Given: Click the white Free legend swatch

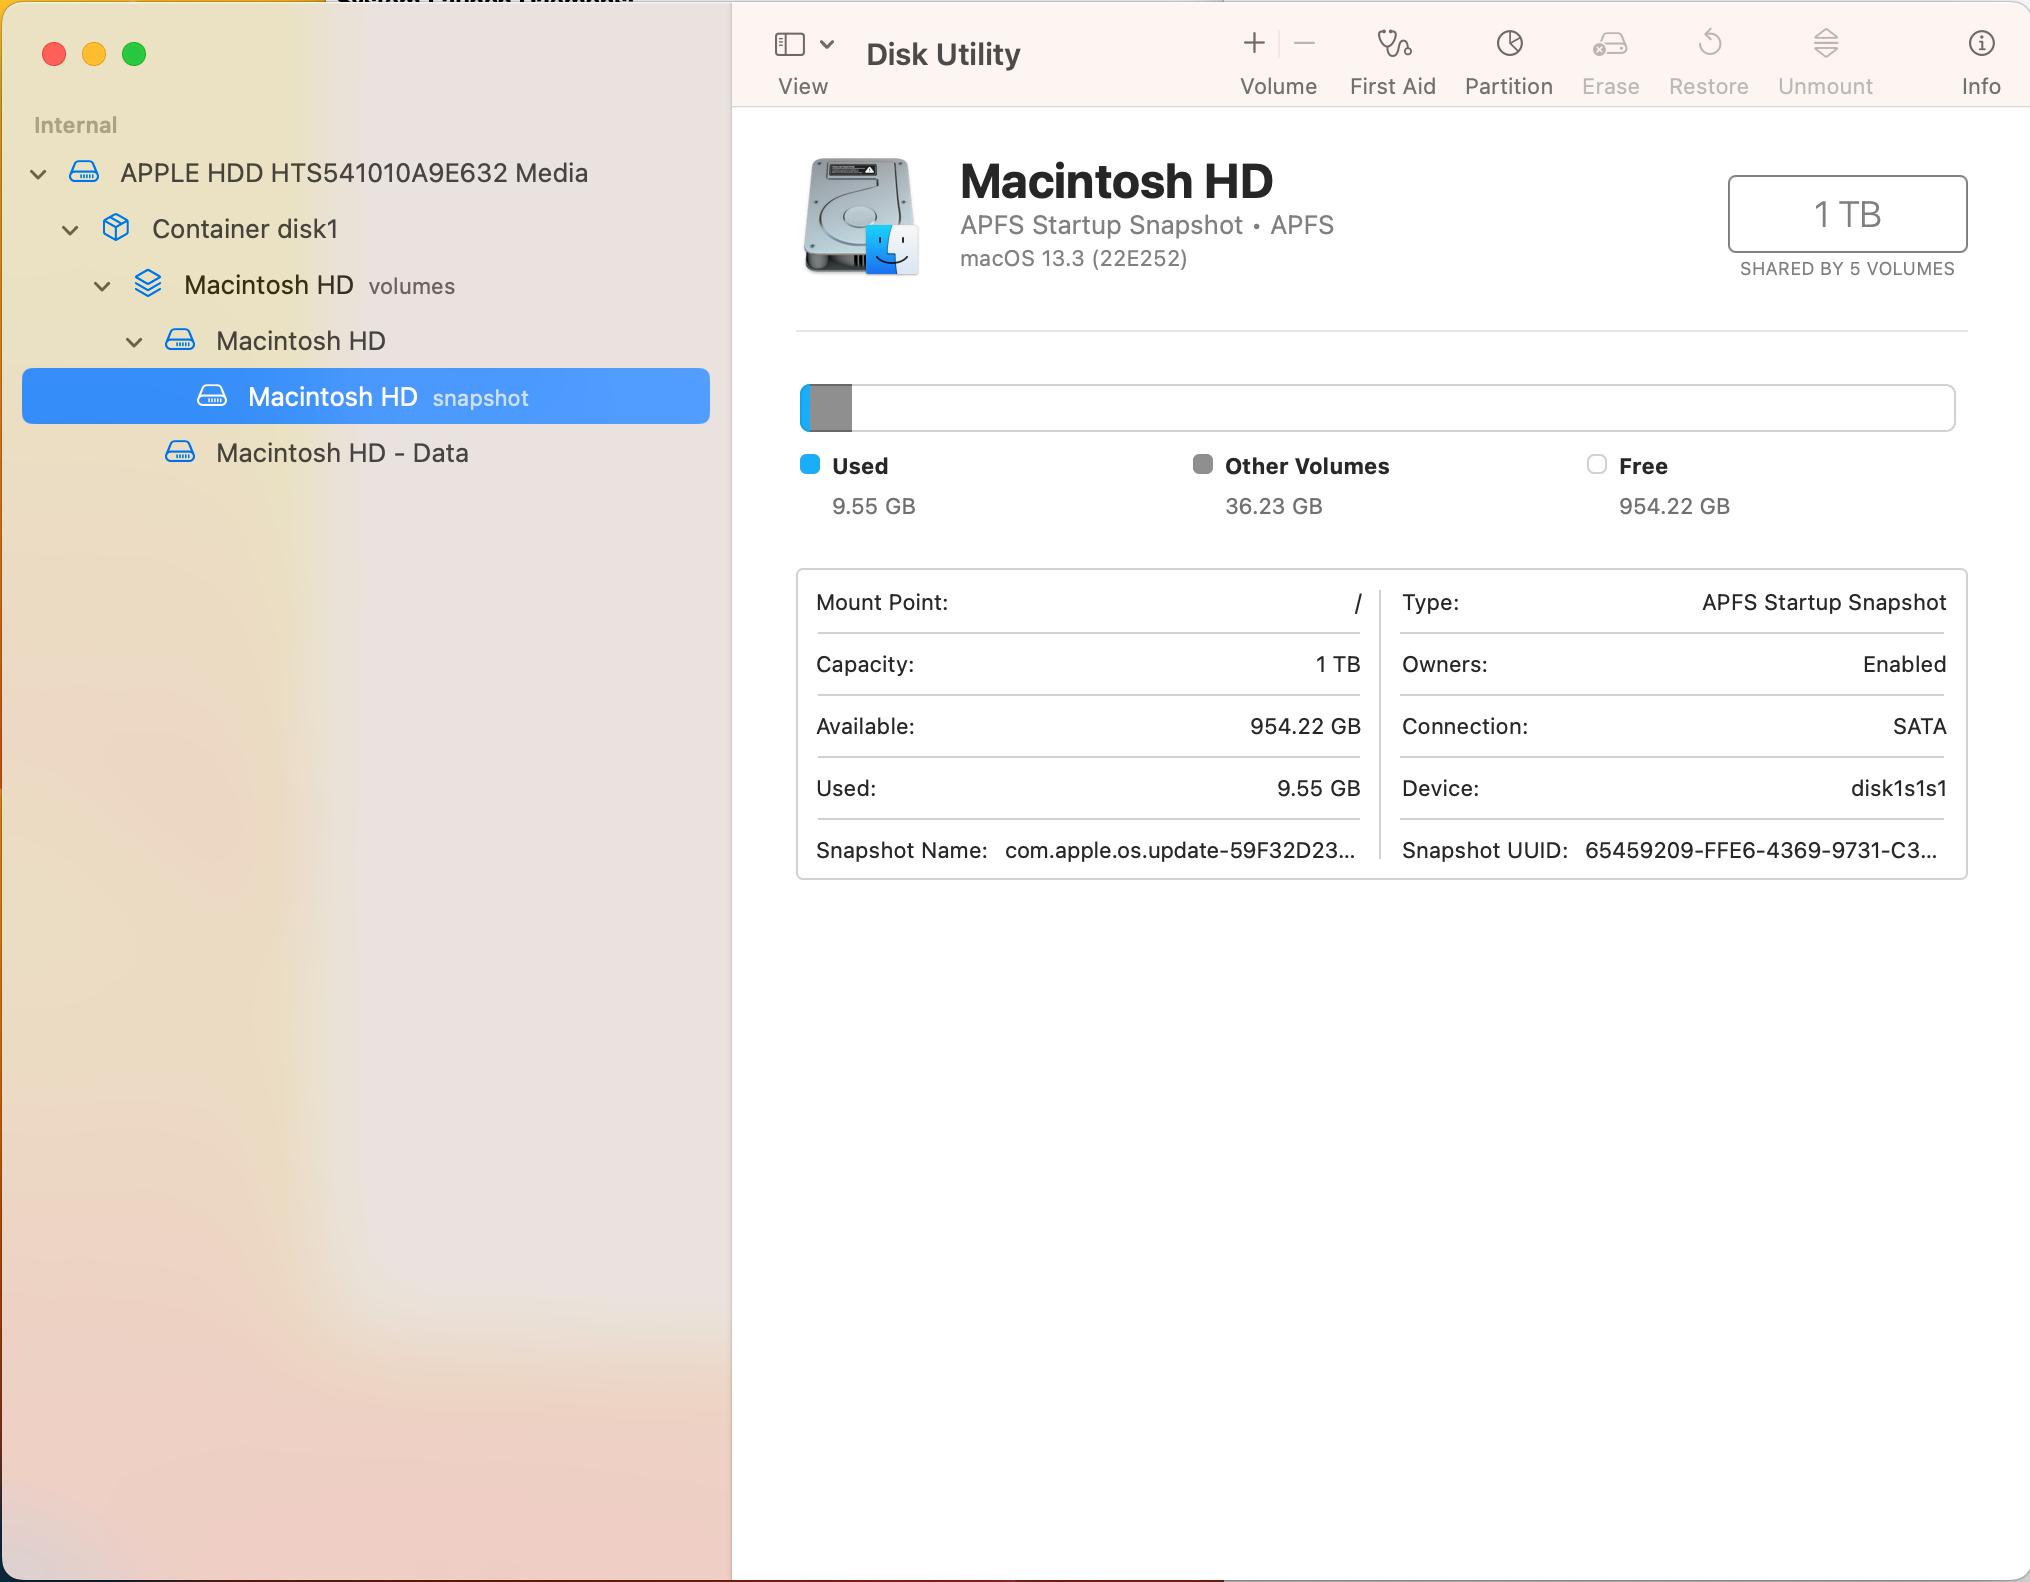Looking at the screenshot, I should pos(1597,464).
